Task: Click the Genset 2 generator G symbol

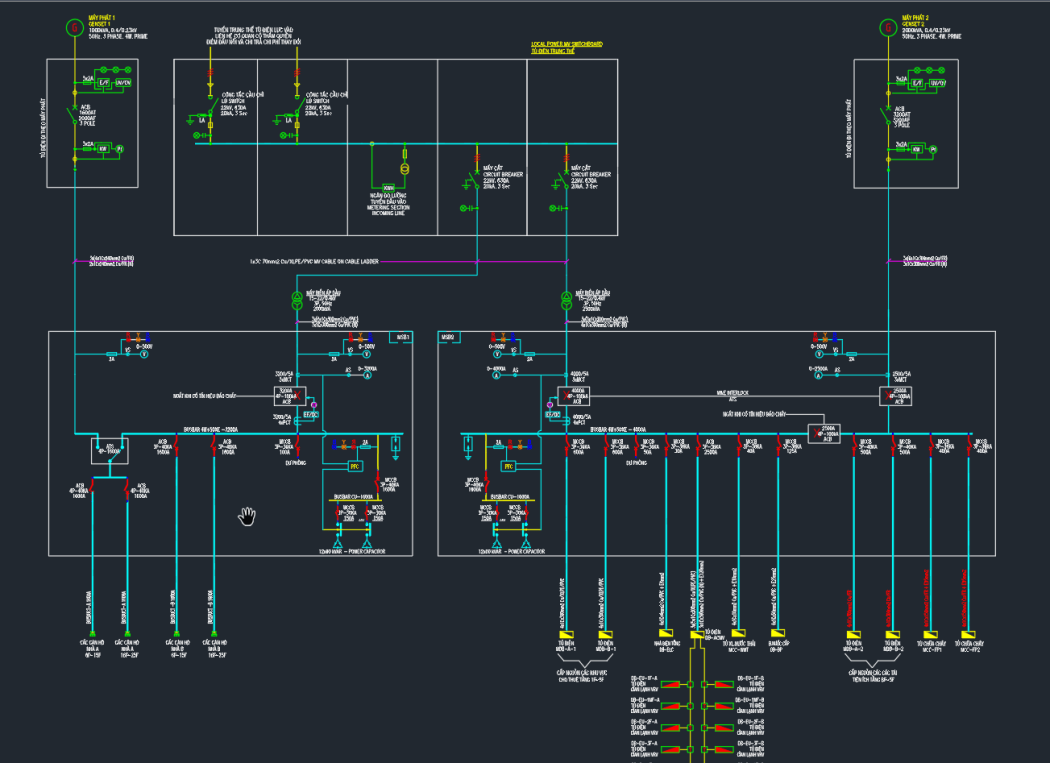Action: pos(885,27)
